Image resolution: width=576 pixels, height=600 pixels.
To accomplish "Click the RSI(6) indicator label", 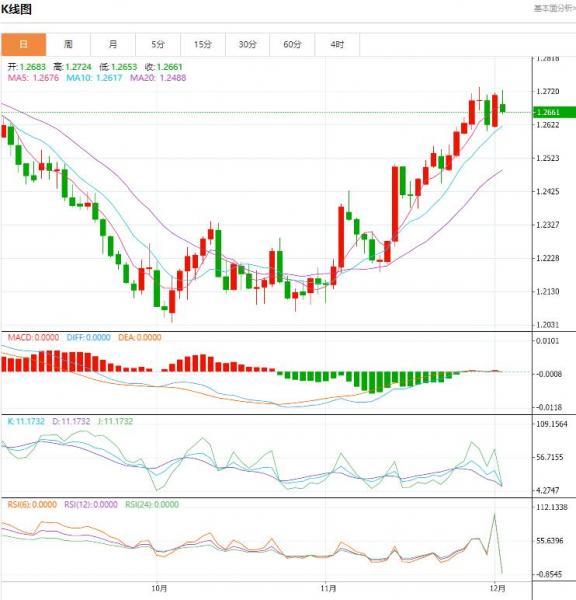I will point(32,504).
